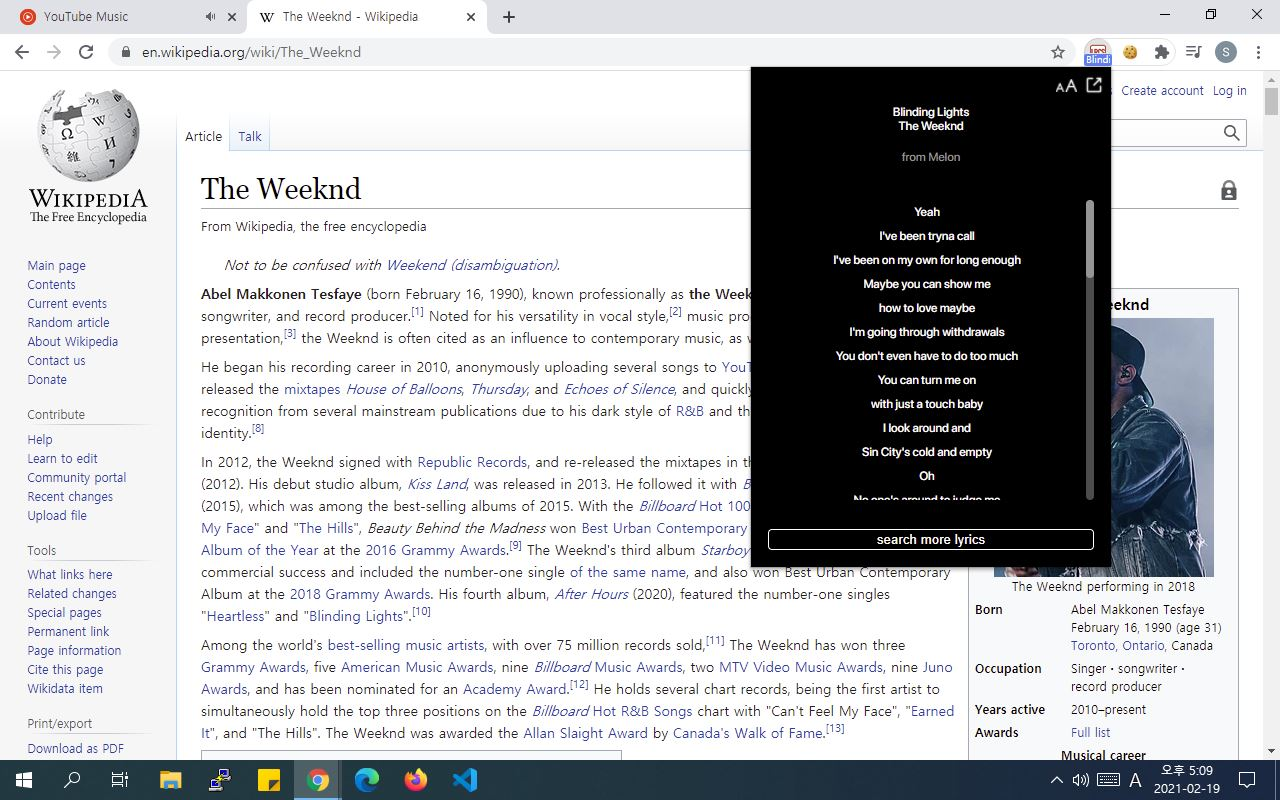
Task: Follow the Republic Records link
Action: point(472,462)
